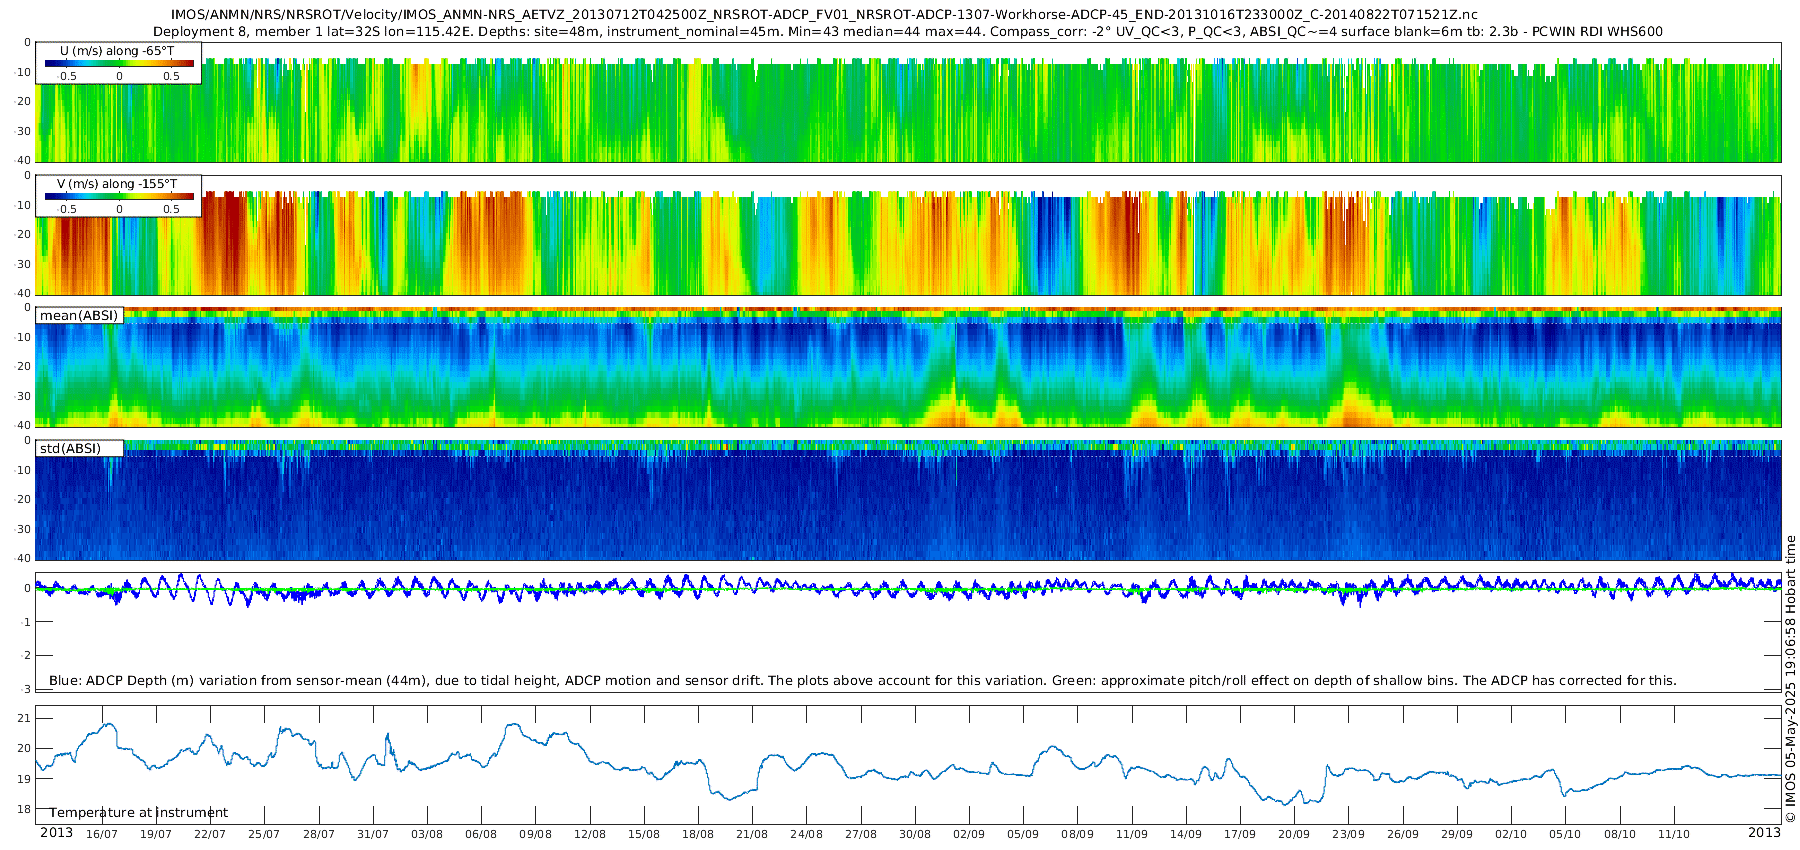Click the .nc file path title
The image size is (1800, 850).
point(824,15)
